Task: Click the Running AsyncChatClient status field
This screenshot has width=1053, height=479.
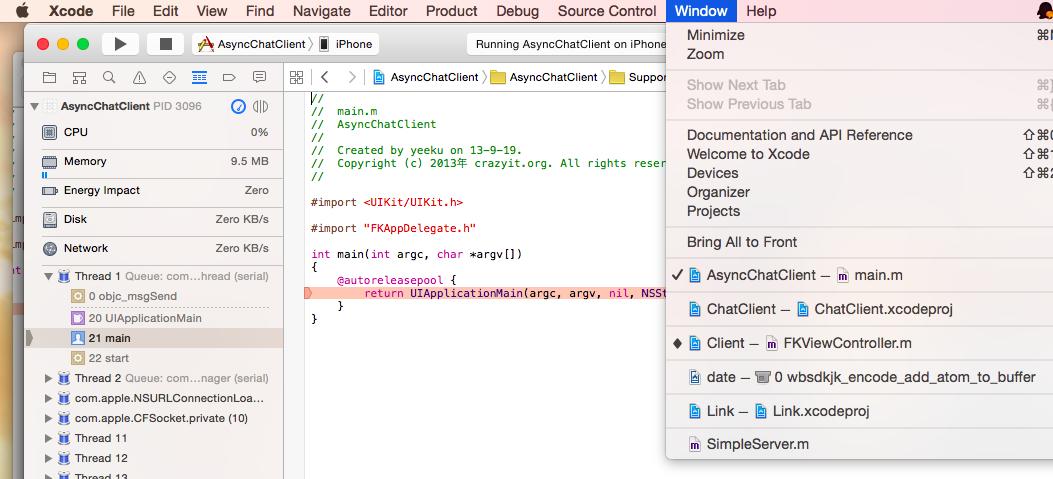Action: [x=567, y=44]
